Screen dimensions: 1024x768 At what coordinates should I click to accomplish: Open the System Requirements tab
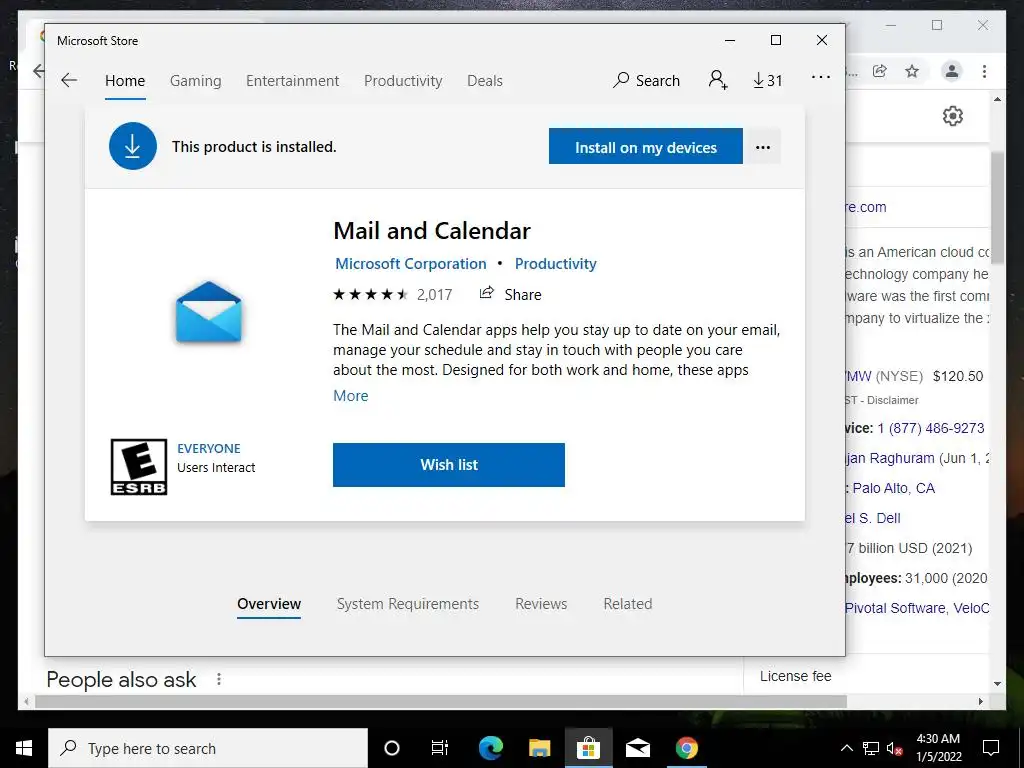pos(408,604)
